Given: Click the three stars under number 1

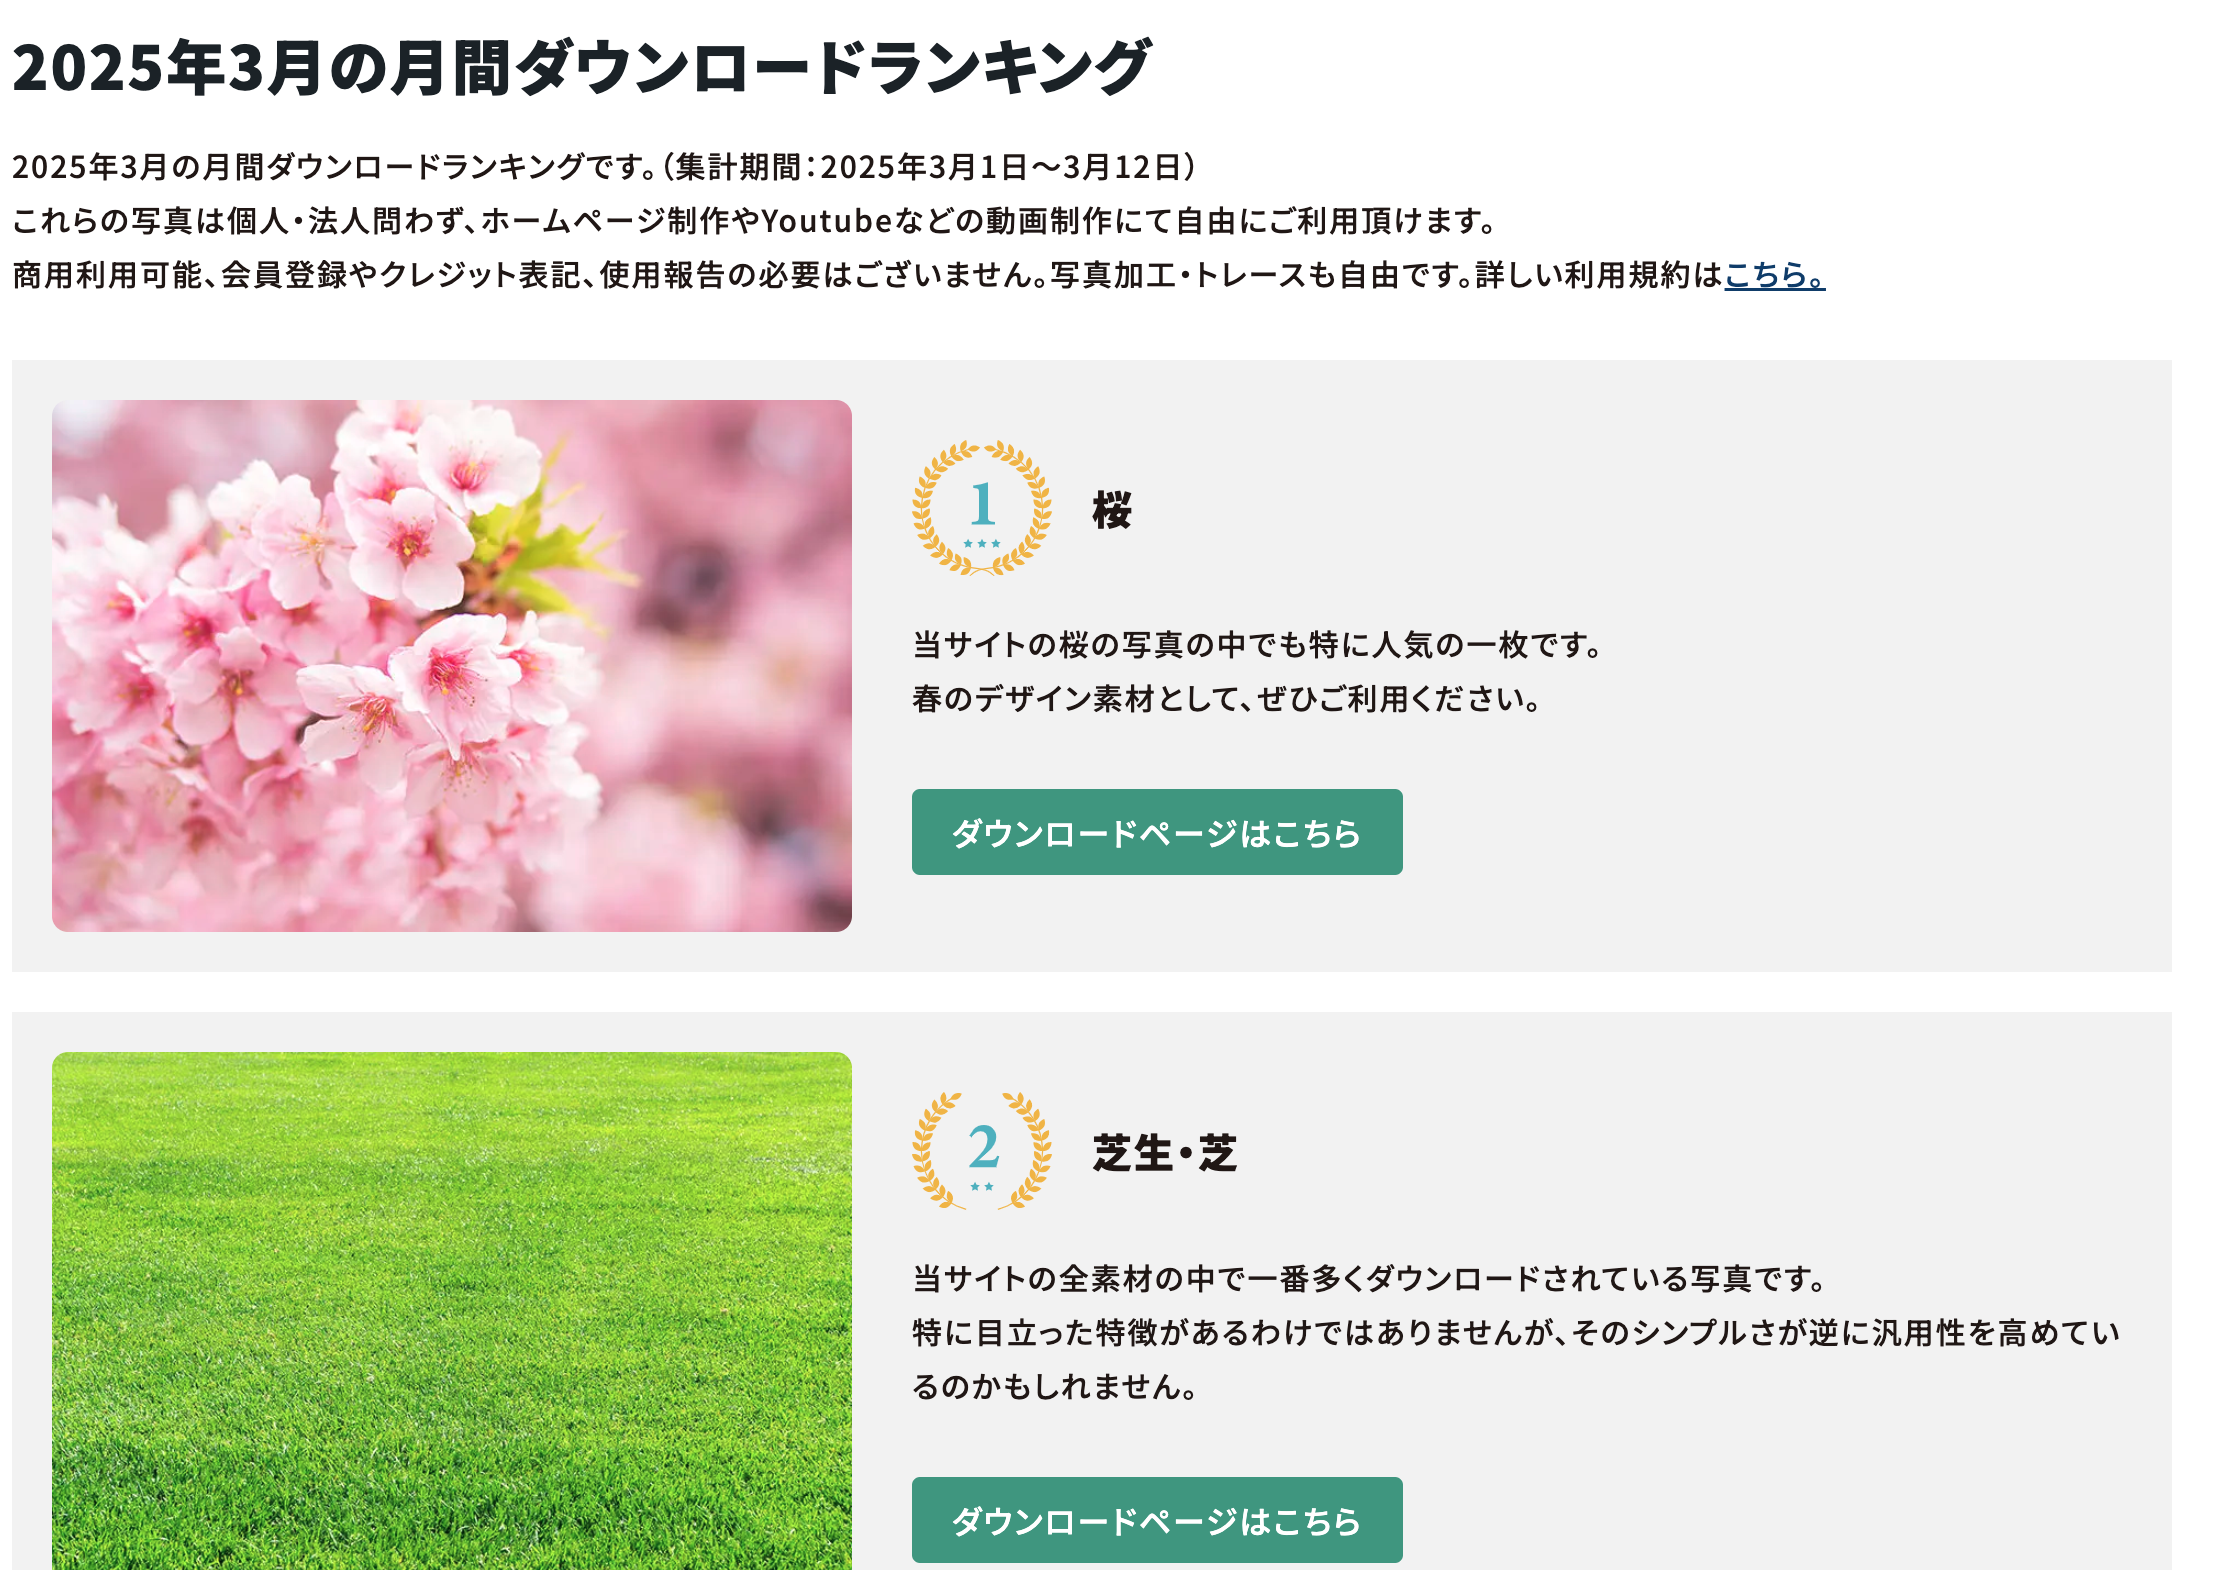Looking at the screenshot, I should pyautogui.click(x=982, y=544).
